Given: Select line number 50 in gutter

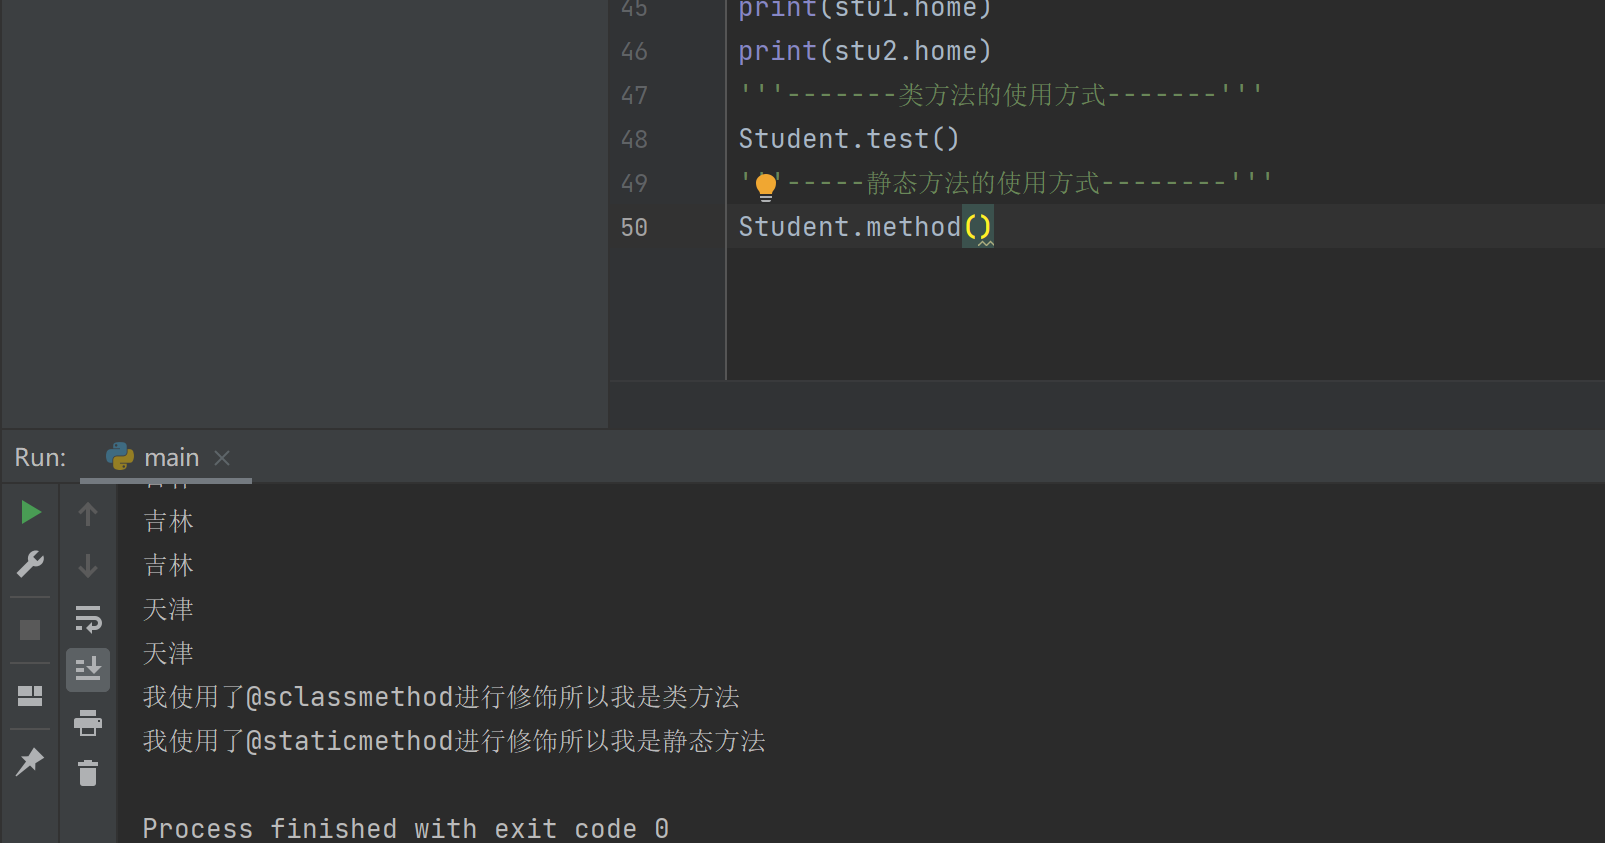Looking at the screenshot, I should [x=634, y=227].
